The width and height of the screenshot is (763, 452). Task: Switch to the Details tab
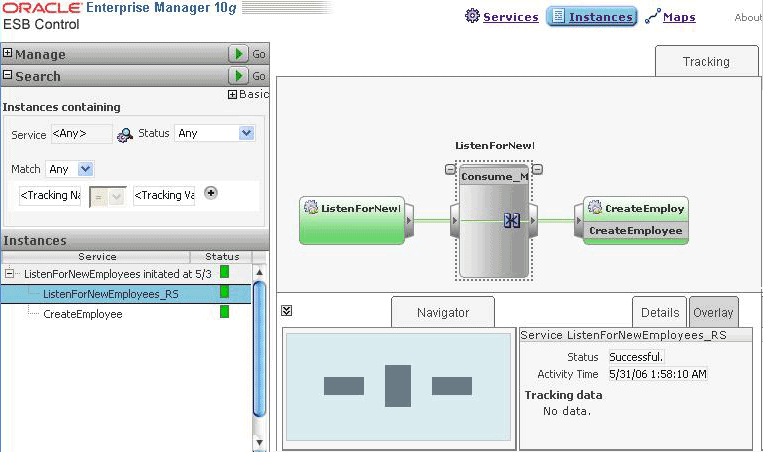tap(659, 312)
